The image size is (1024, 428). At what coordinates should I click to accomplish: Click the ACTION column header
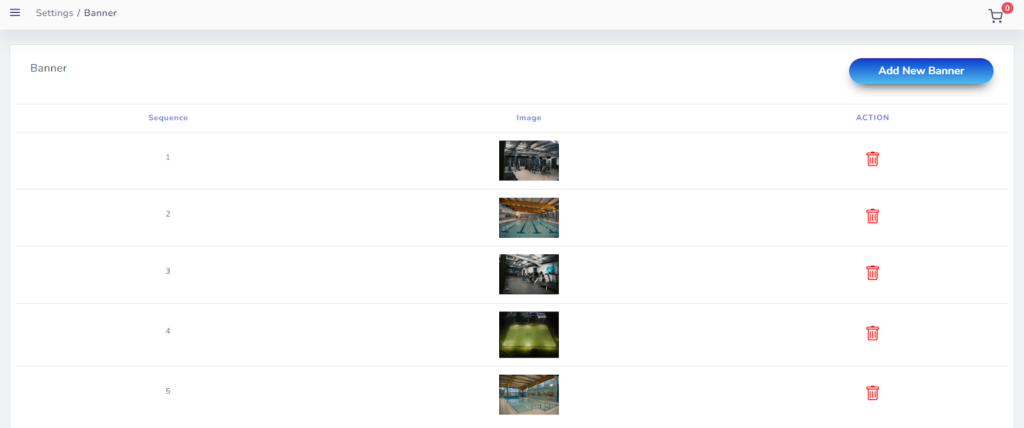[x=872, y=118]
